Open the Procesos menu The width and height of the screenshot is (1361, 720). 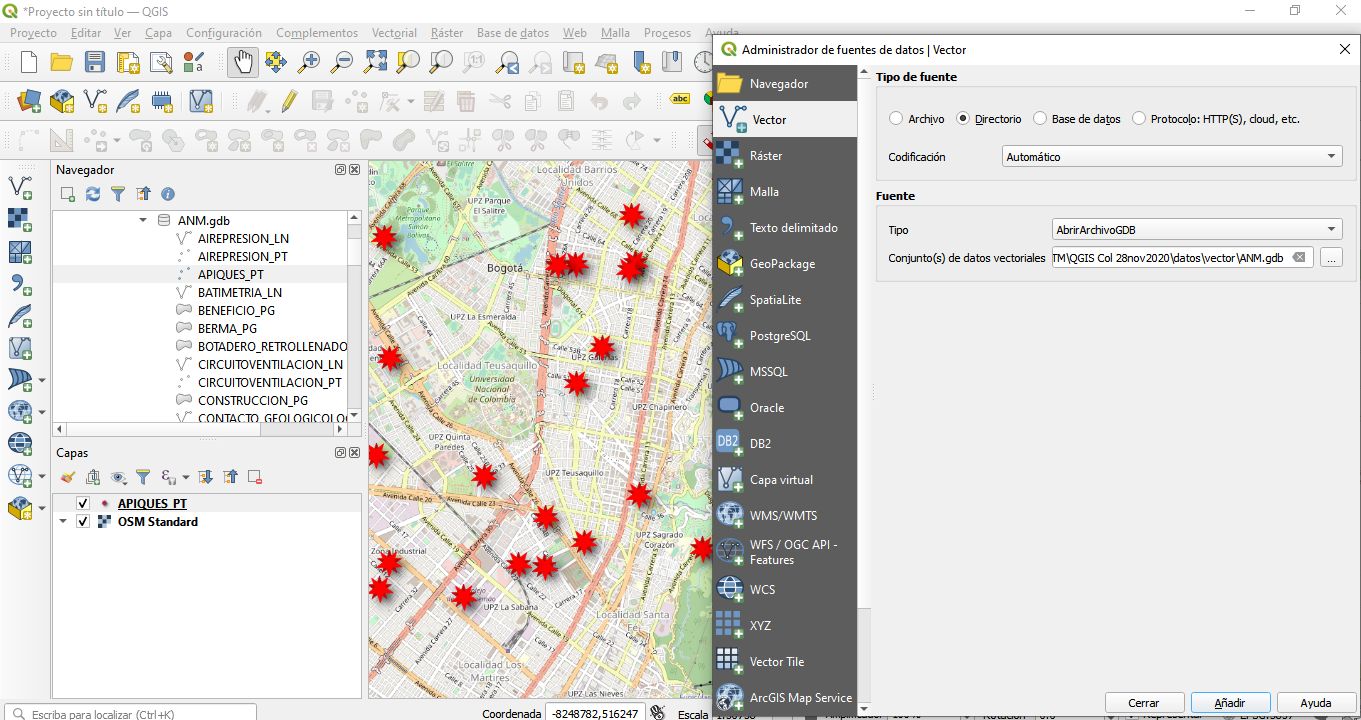click(x=667, y=33)
